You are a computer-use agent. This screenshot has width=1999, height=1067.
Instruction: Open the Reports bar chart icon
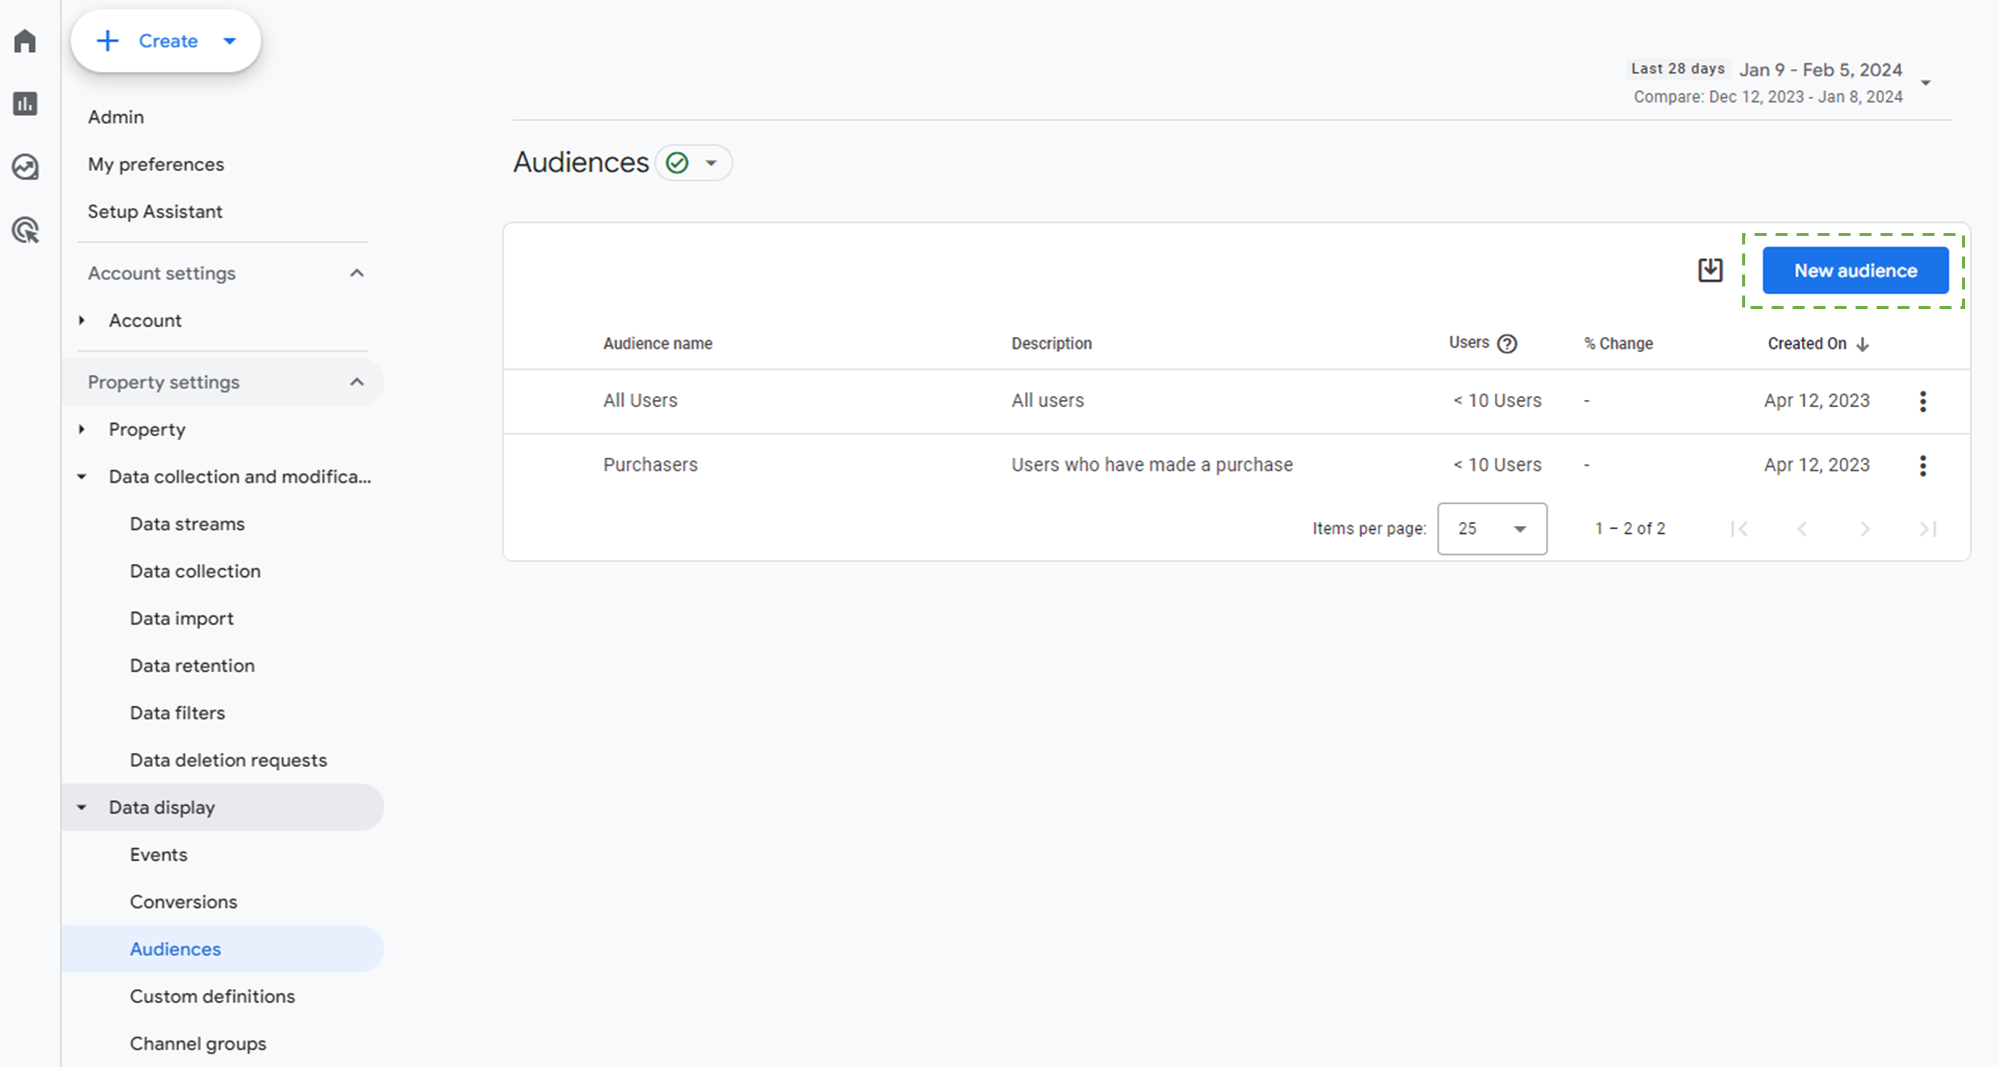[25, 104]
